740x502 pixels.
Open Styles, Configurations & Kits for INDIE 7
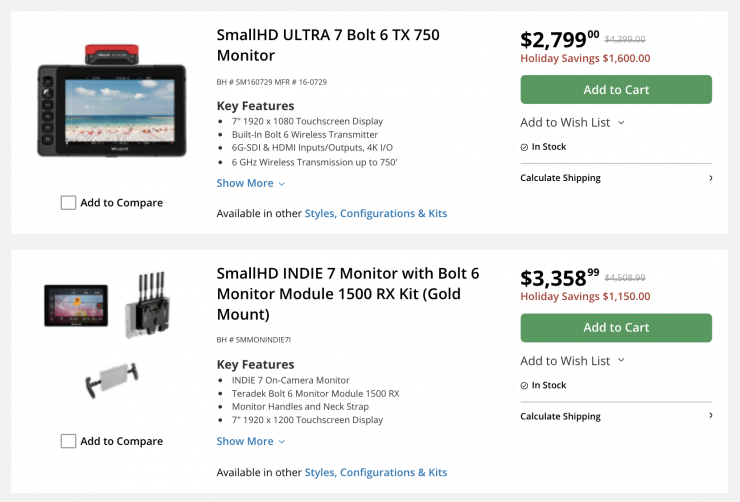[x=376, y=472]
